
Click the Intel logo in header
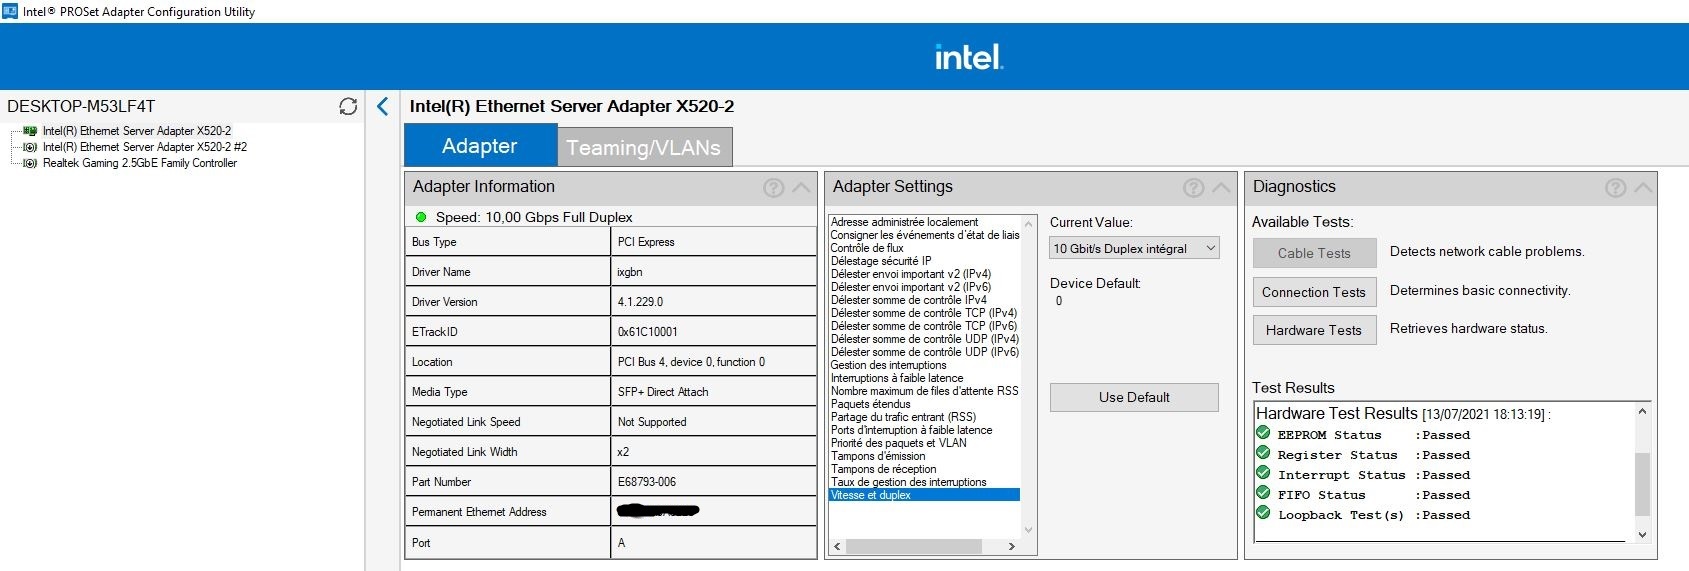click(968, 57)
